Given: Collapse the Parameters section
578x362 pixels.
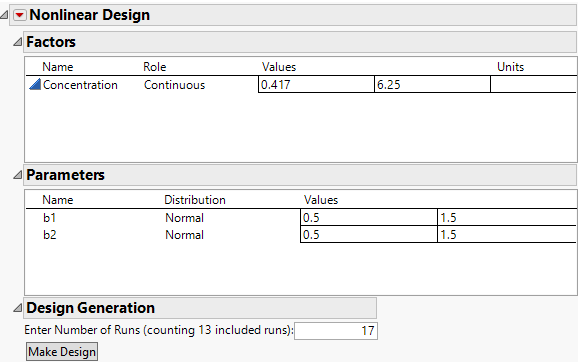Looking at the screenshot, I should (18, 175).
